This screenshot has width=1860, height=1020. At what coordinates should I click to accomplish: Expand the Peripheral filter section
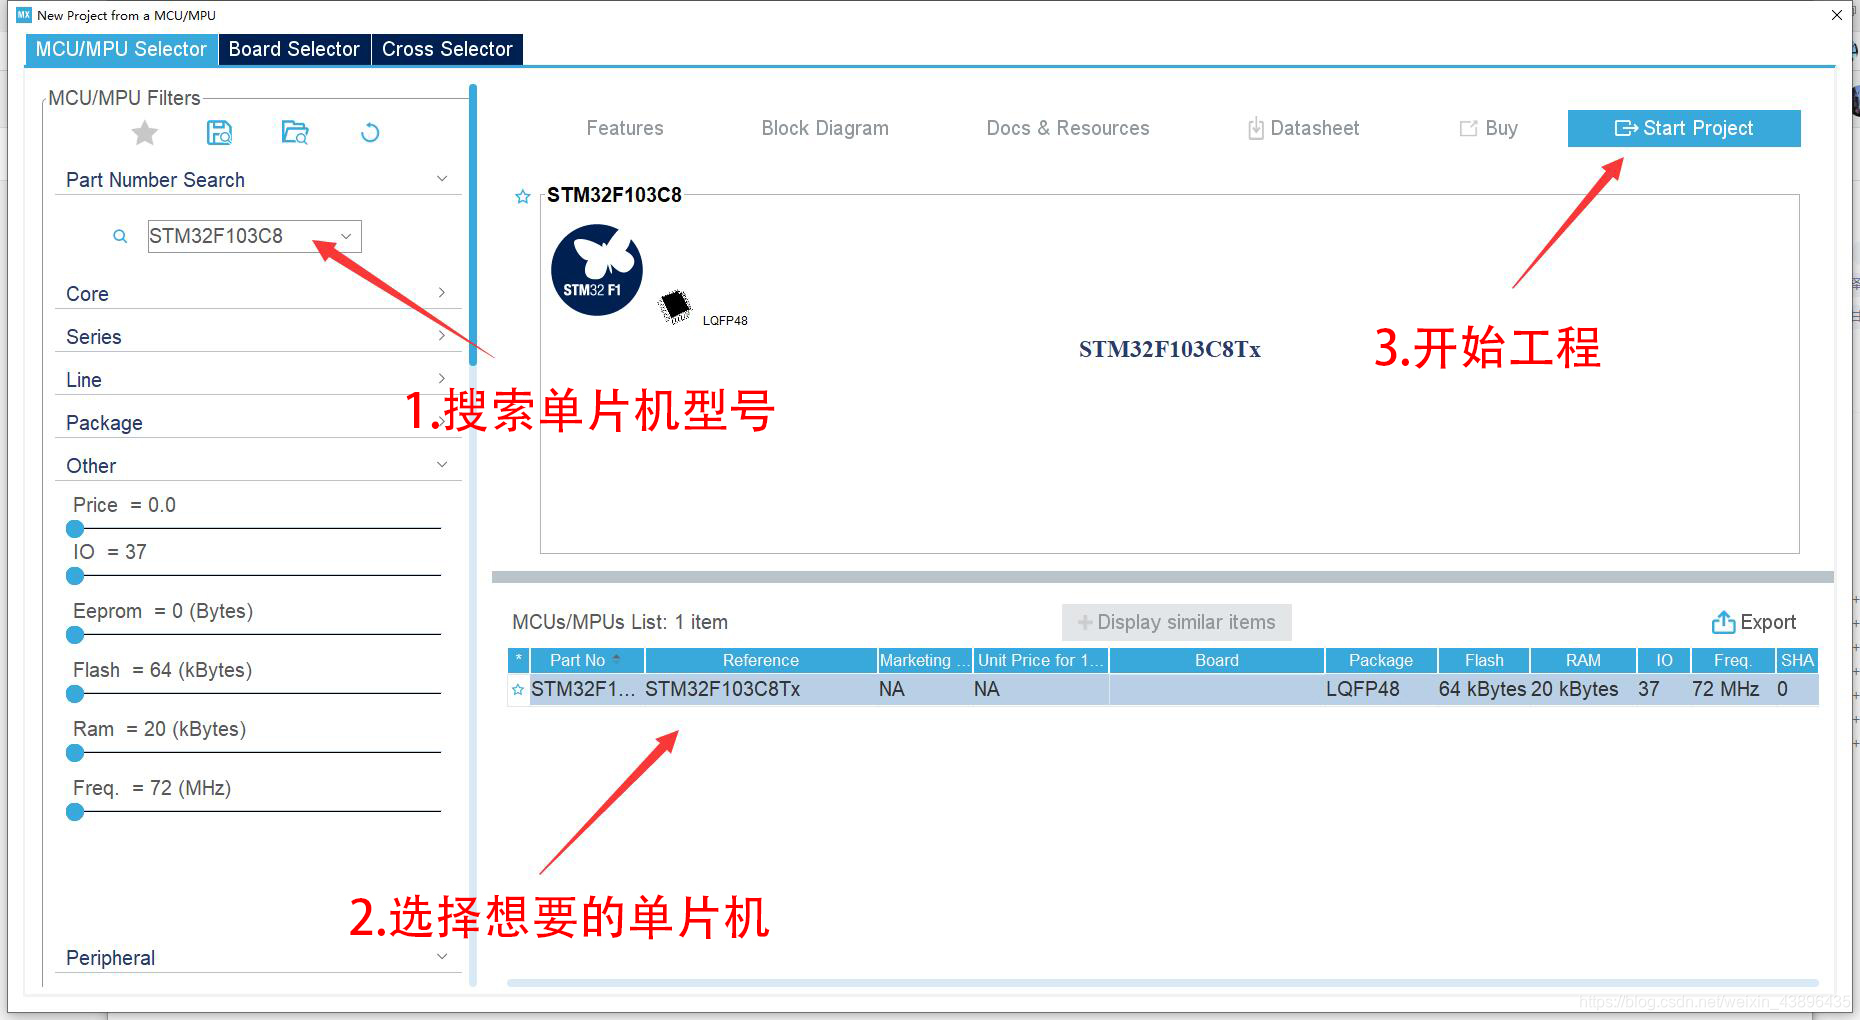tap(442, 956)
